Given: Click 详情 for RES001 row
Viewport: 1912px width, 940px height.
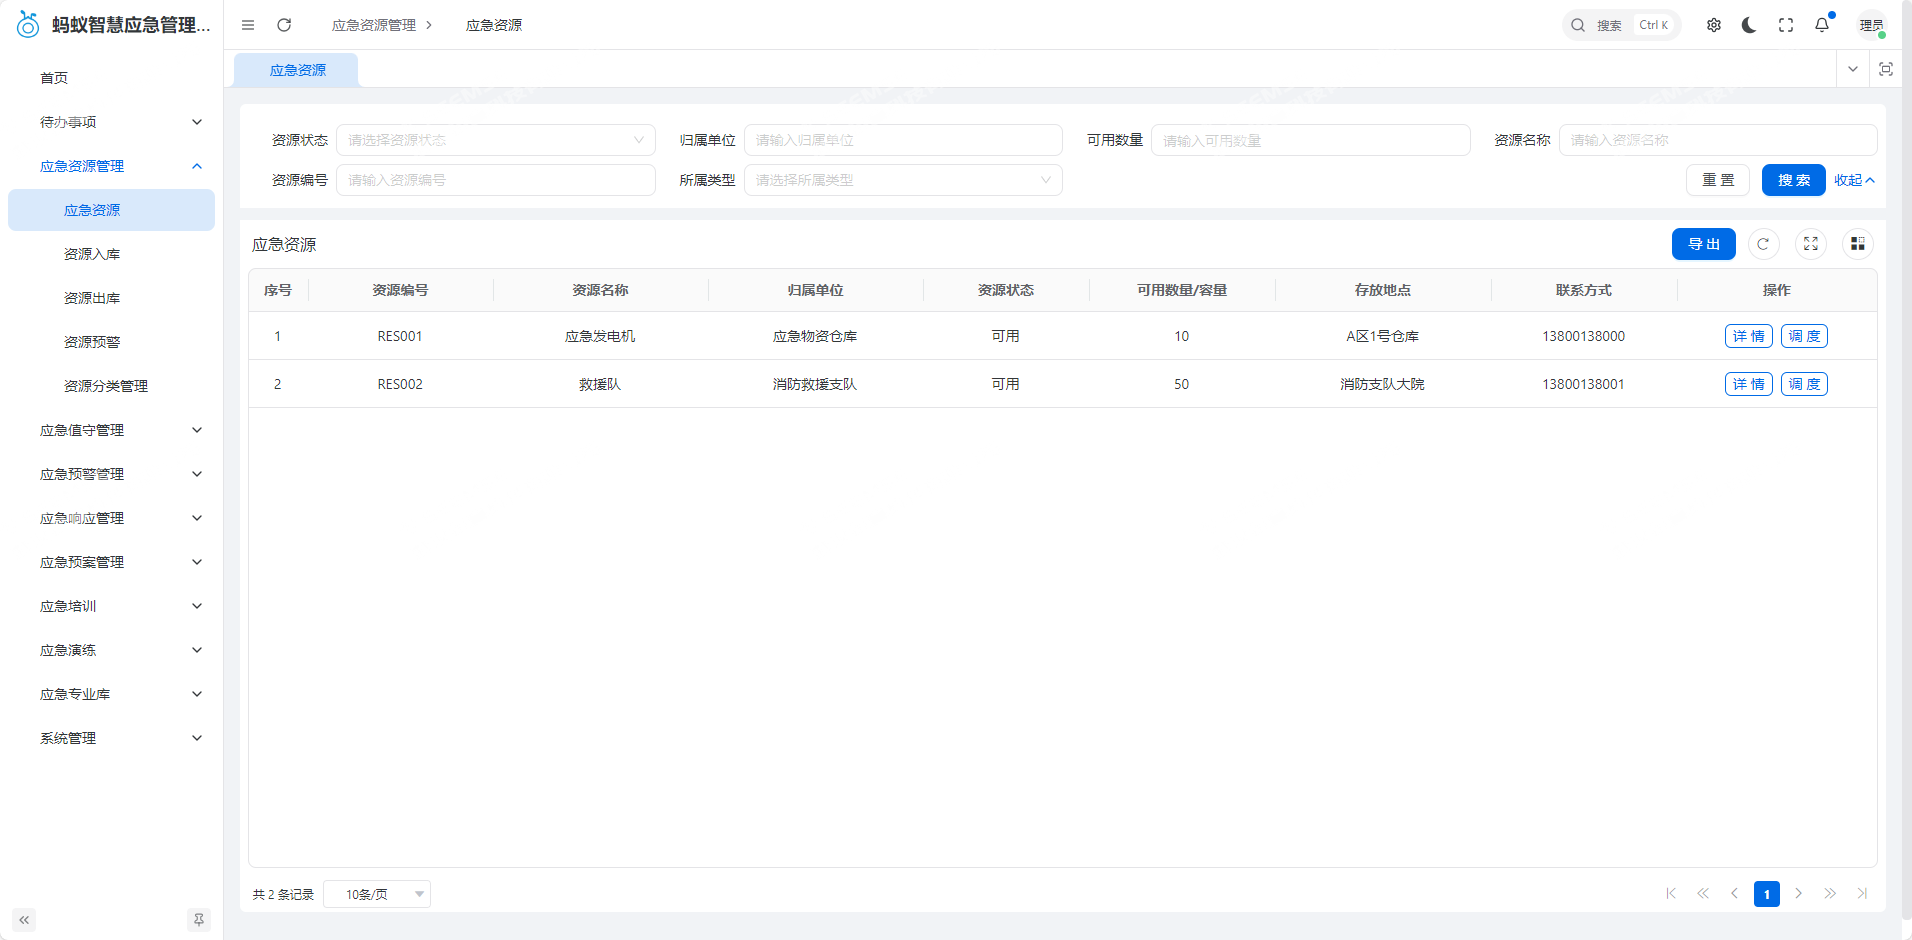Looking at the screenshot, I should tap(1748, 336).
